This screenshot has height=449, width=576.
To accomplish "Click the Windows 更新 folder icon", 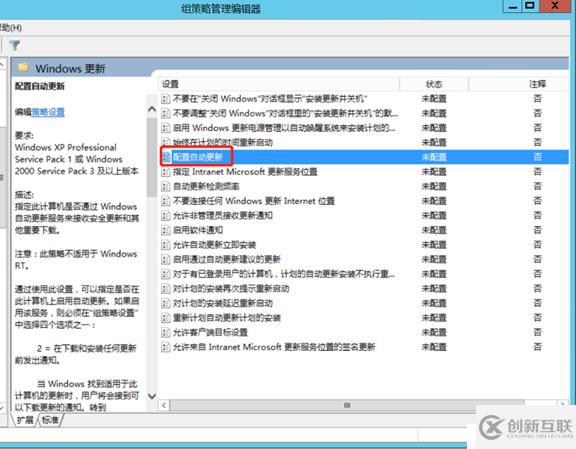I will click(24, 67).
